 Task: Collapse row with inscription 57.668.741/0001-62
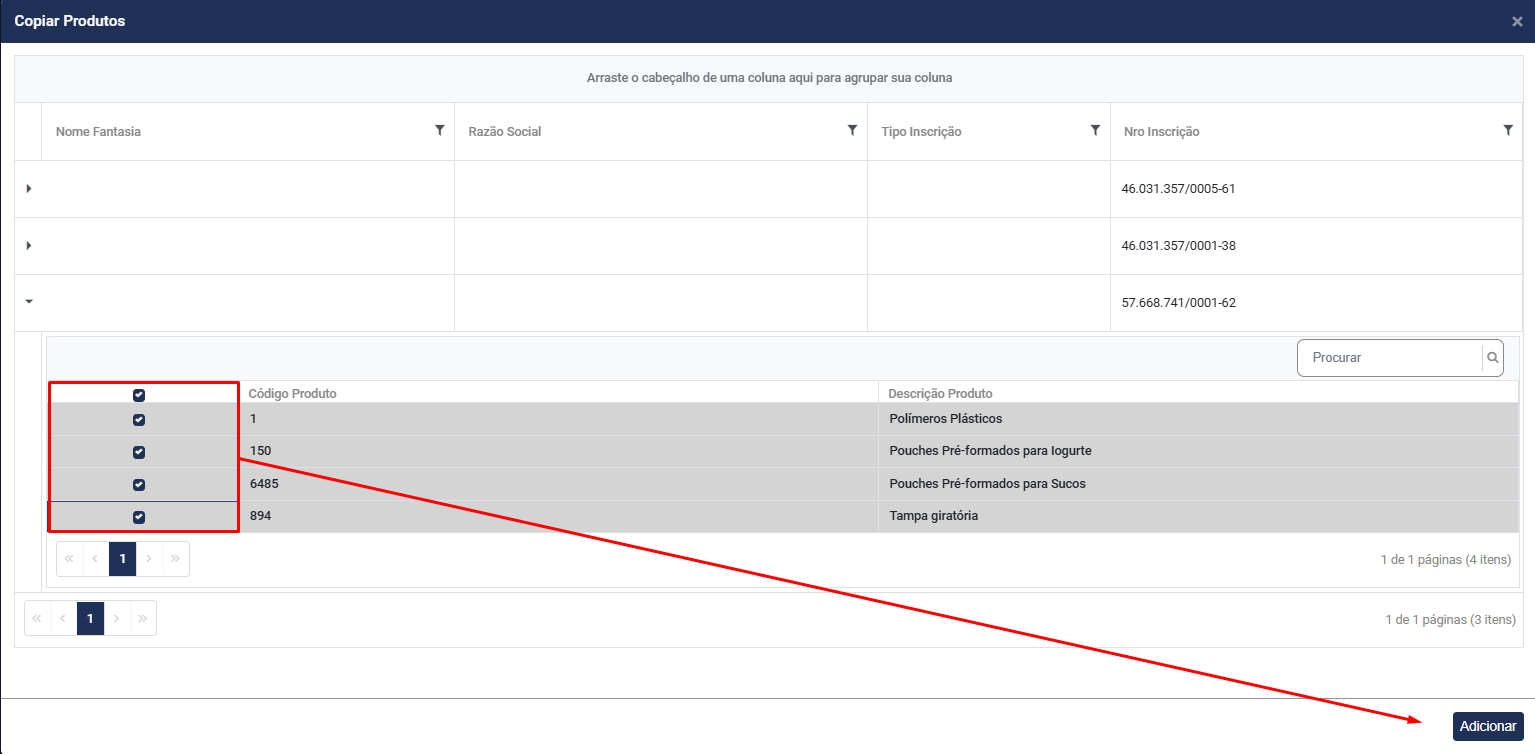28,302
